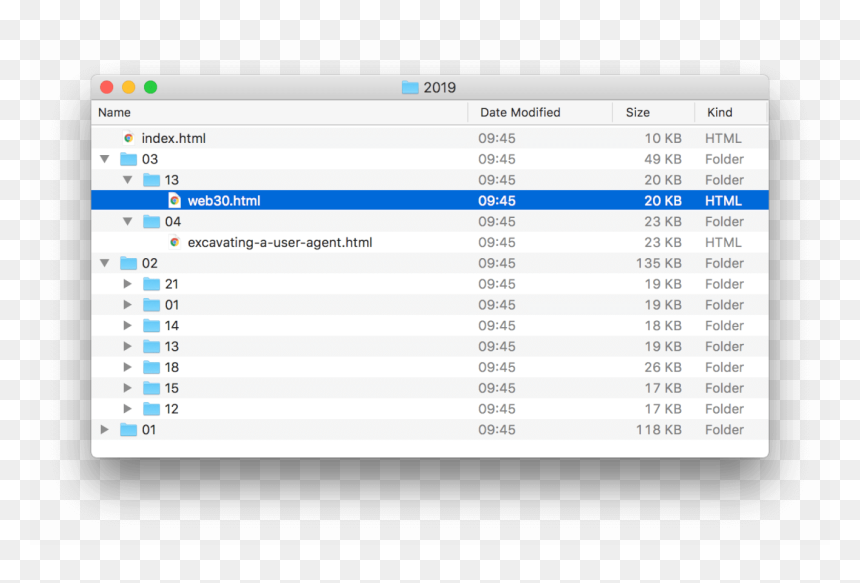
Task: Click the folder icon of 12
Action: point(151,409)
